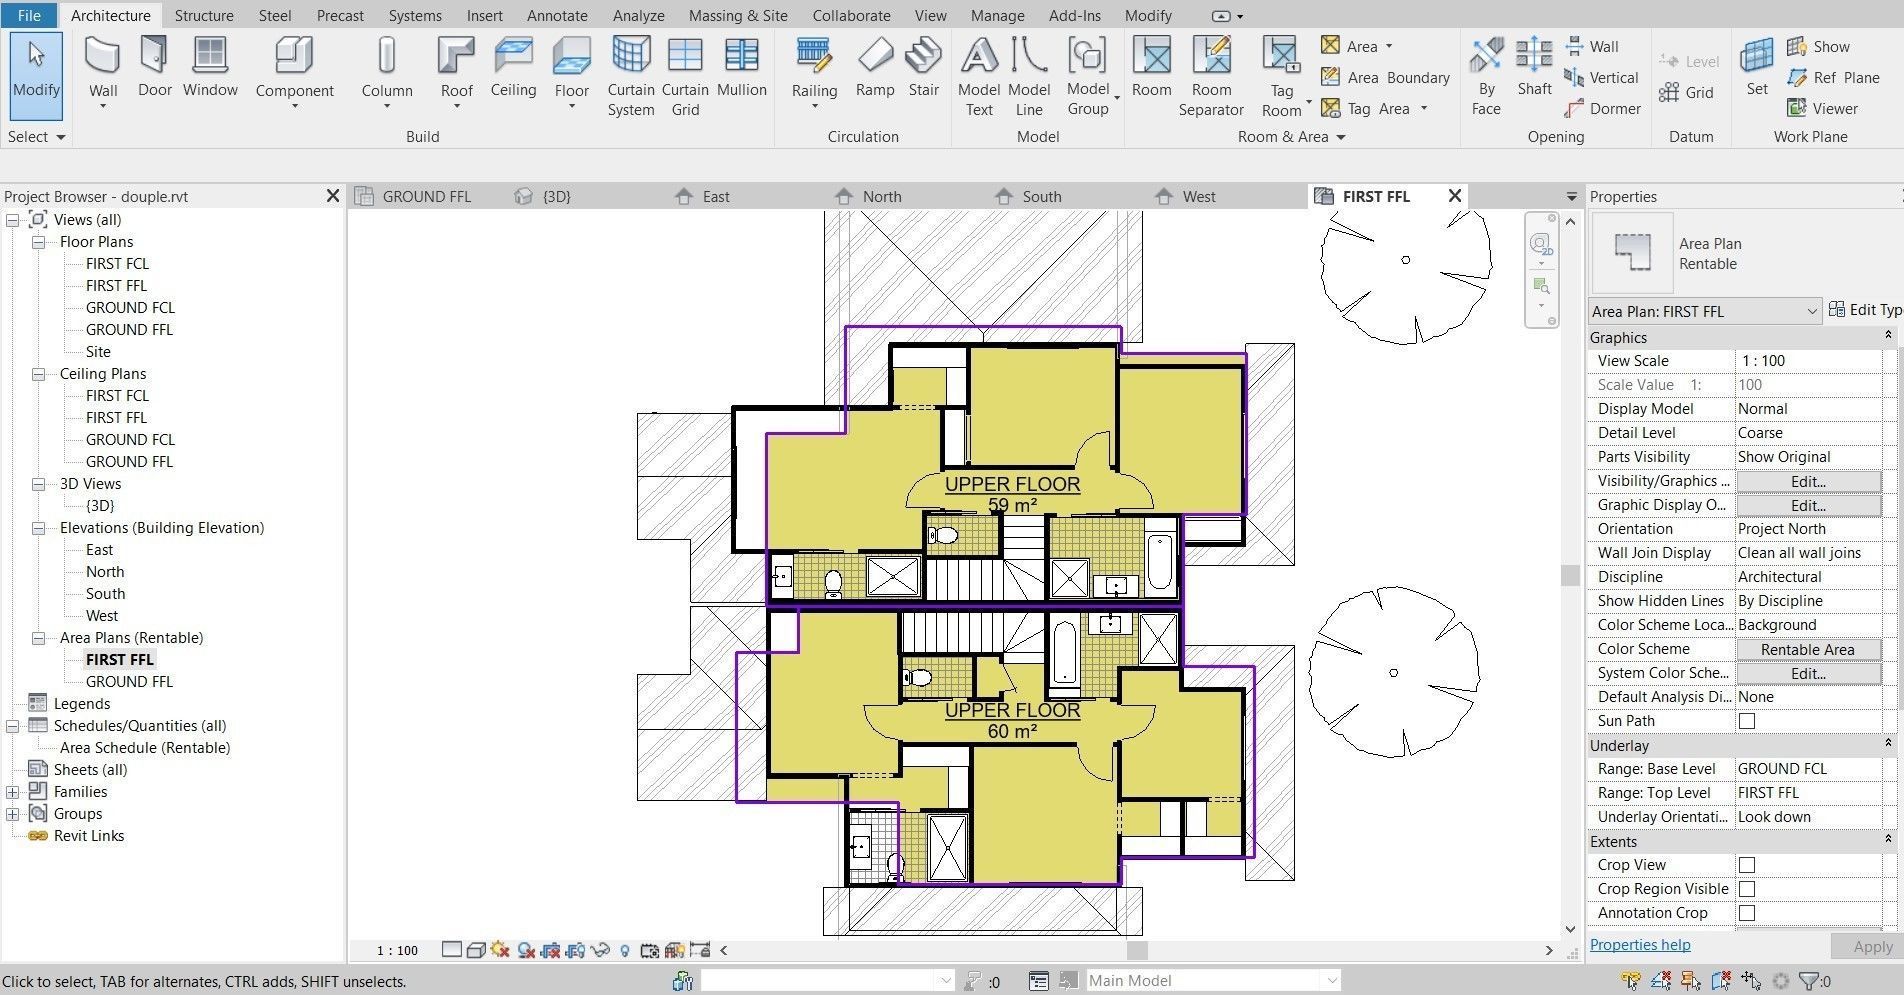Choose the Shaft opening tool
The image size is (1904, 995).
pyautogui.click(x=1534, y=68)
